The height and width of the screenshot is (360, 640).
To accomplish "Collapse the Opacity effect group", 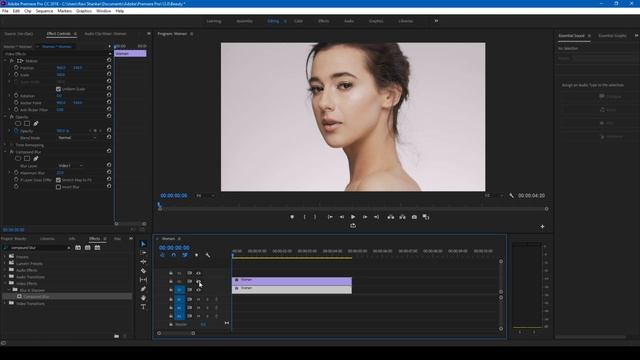I will 6,117.
